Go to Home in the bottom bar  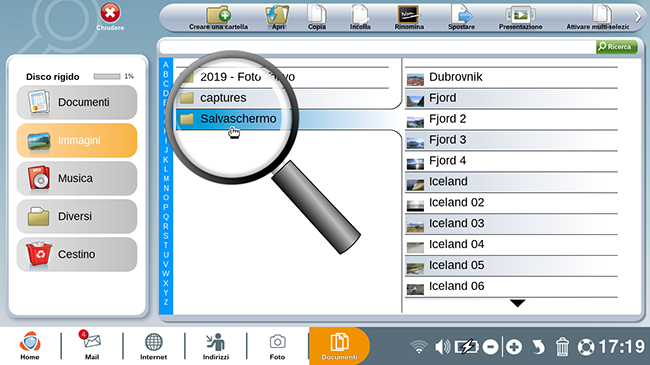30,346
